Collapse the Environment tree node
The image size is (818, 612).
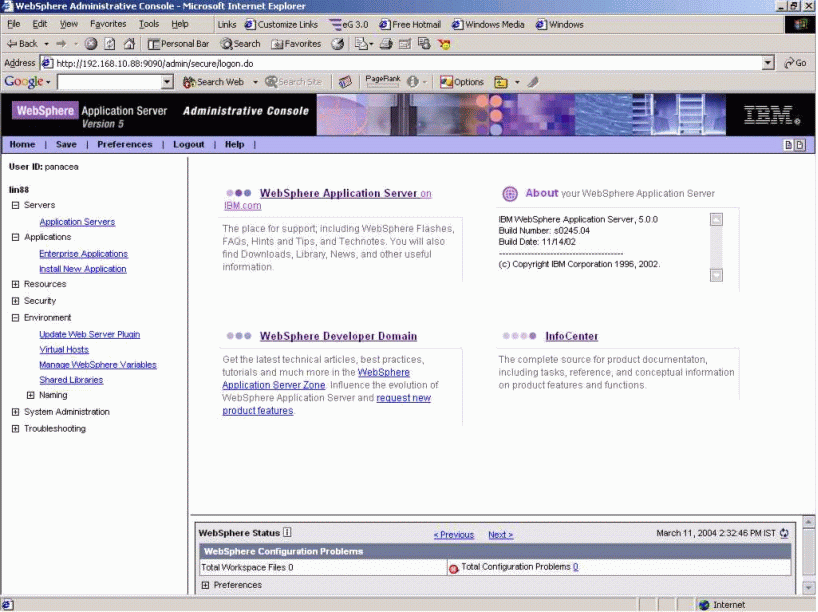click(16, 318)
